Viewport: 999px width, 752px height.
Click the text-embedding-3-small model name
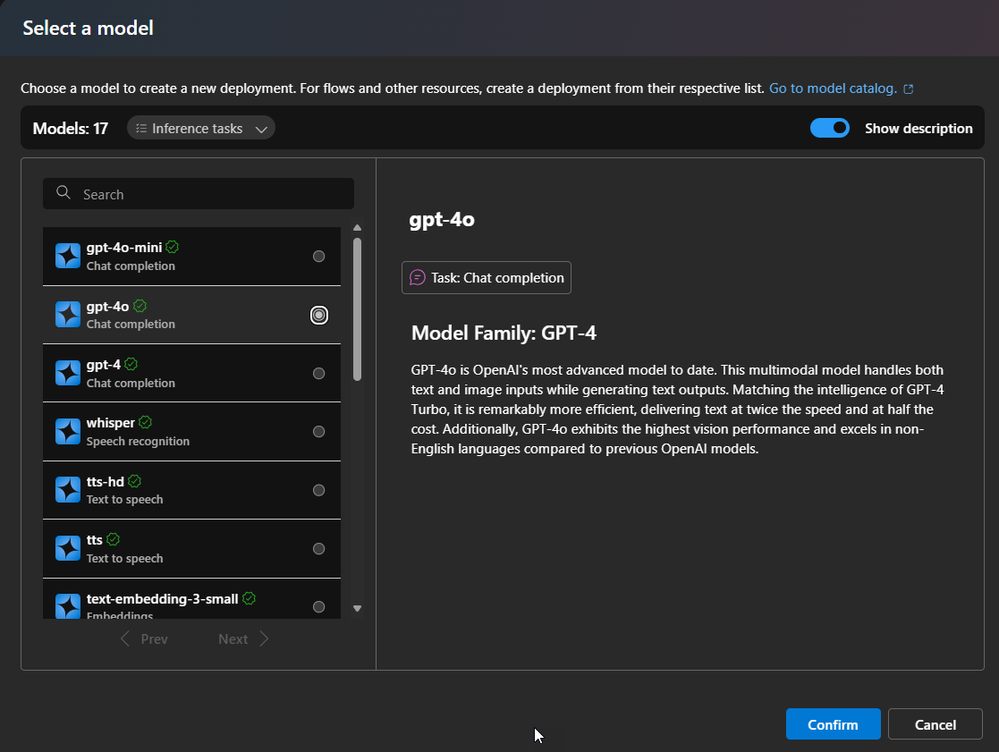(162, 598)
